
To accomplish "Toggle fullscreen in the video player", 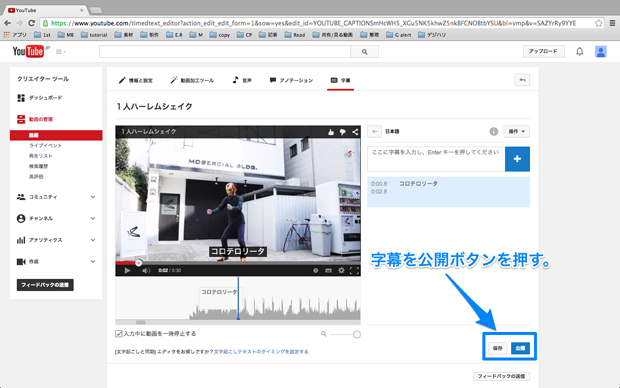I will tap(354, 271).
